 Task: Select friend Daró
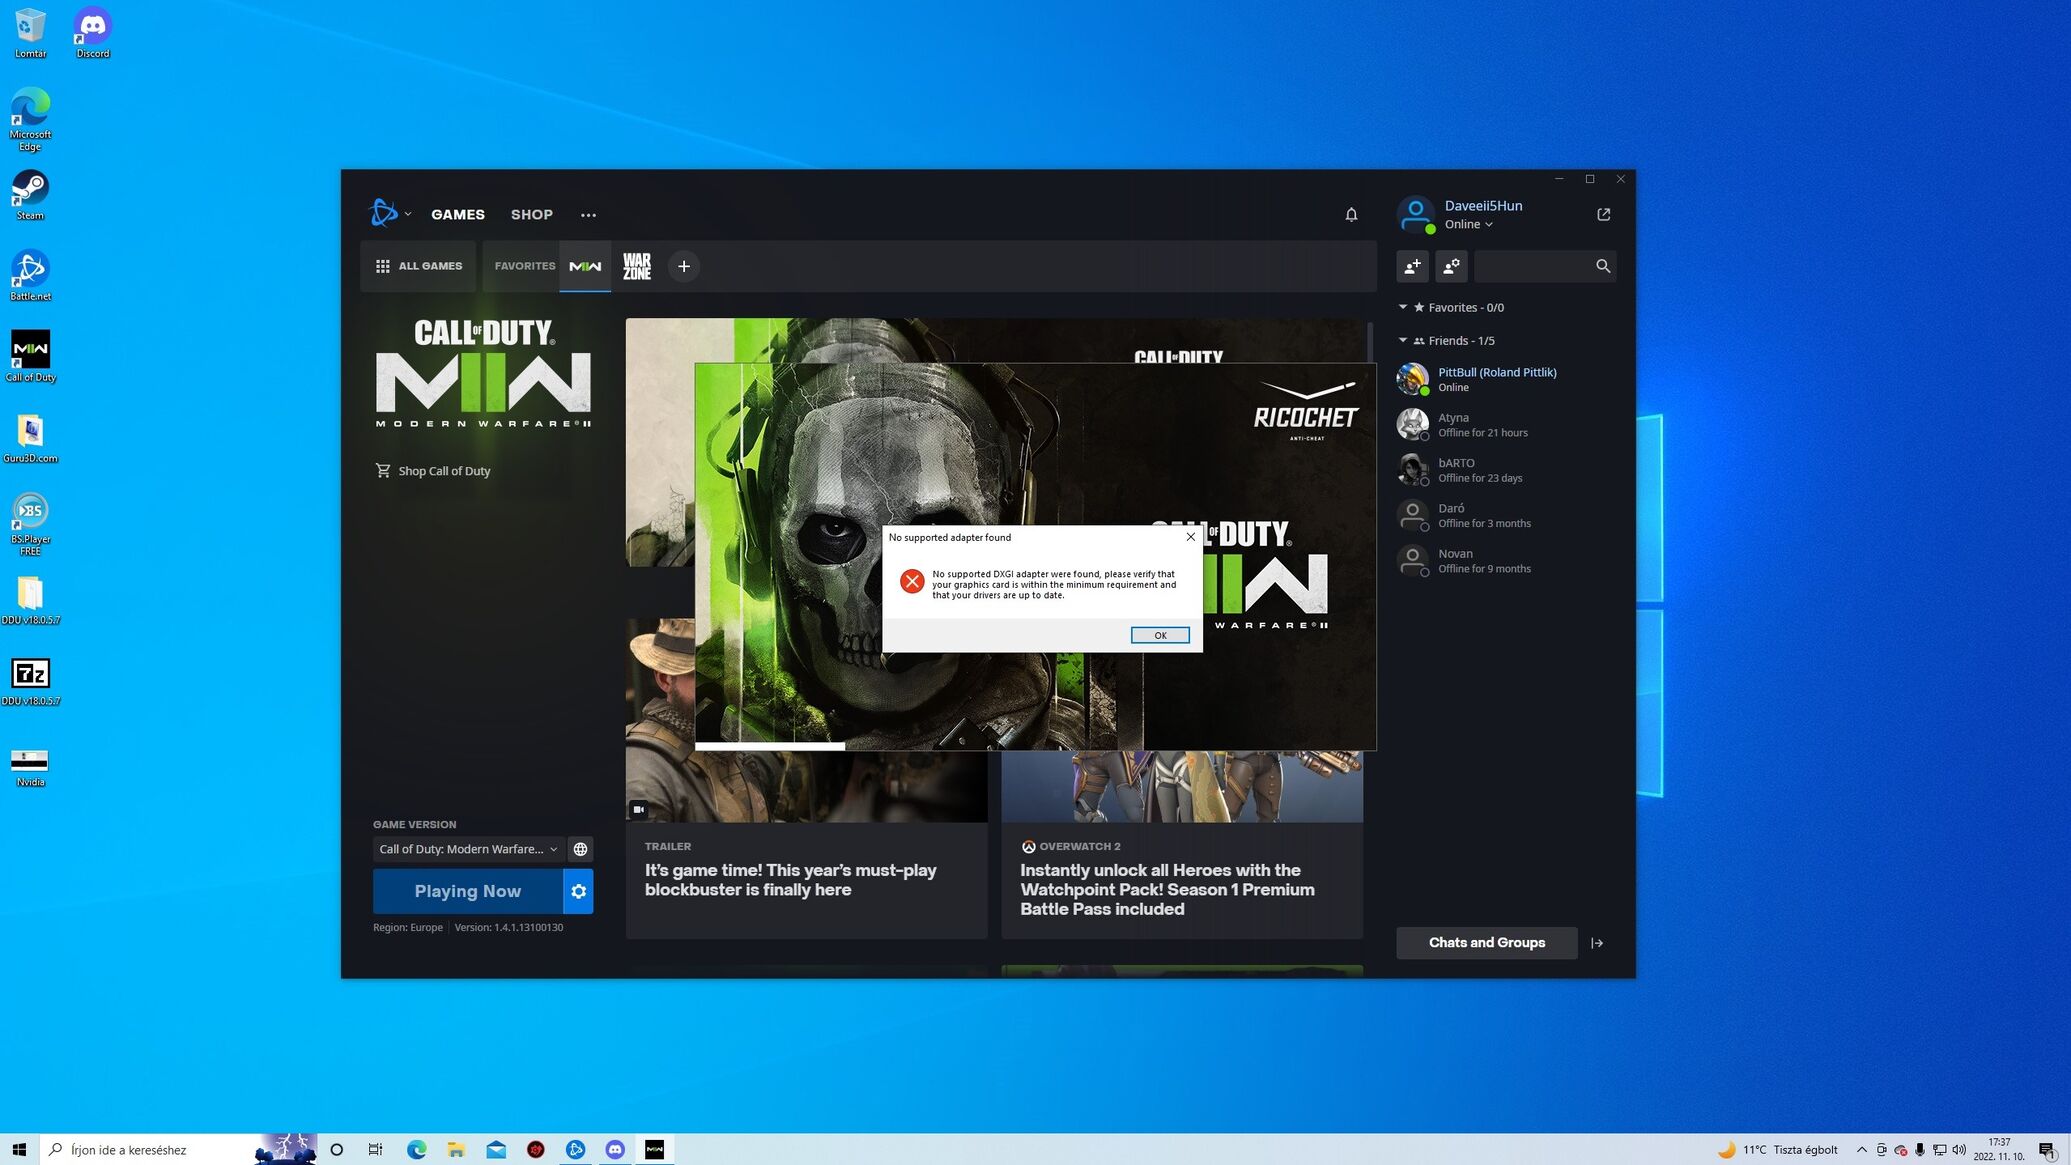click(x=1506, y=515)
